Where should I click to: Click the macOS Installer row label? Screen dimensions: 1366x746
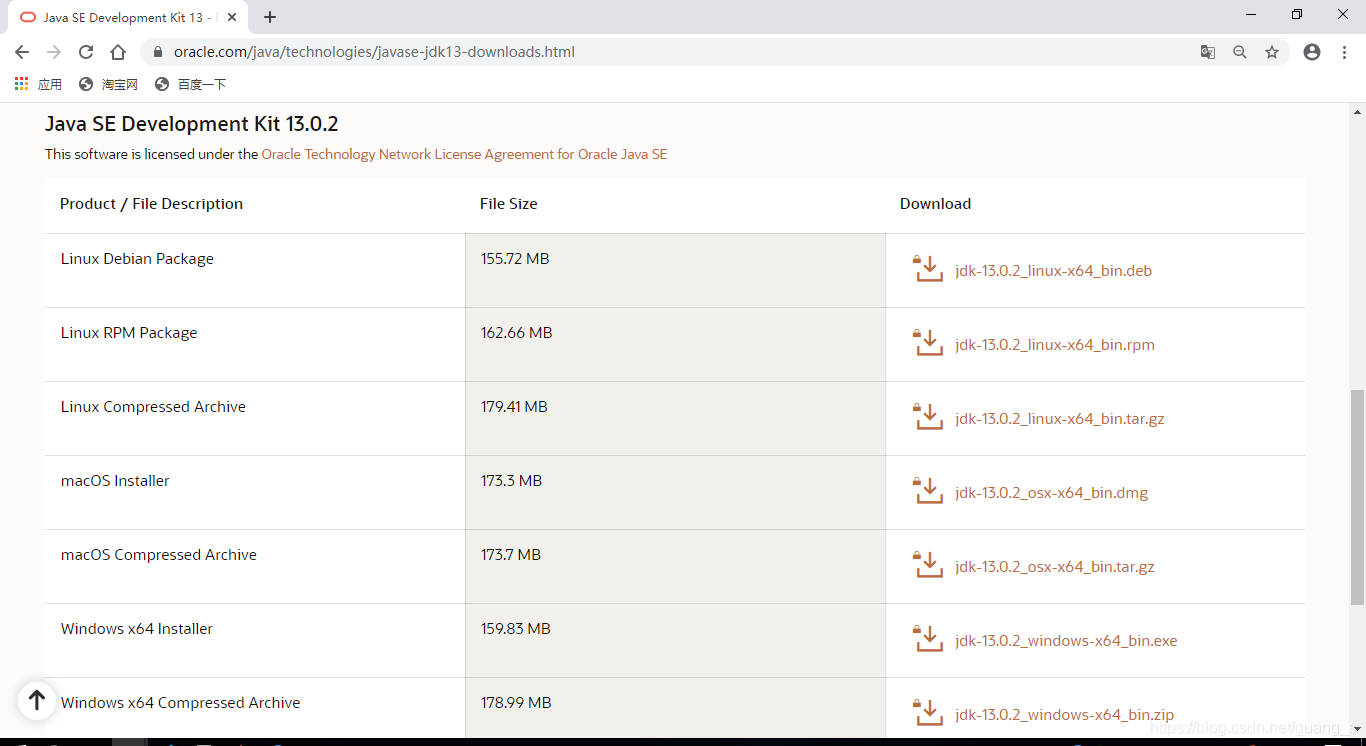click(115, 480)
